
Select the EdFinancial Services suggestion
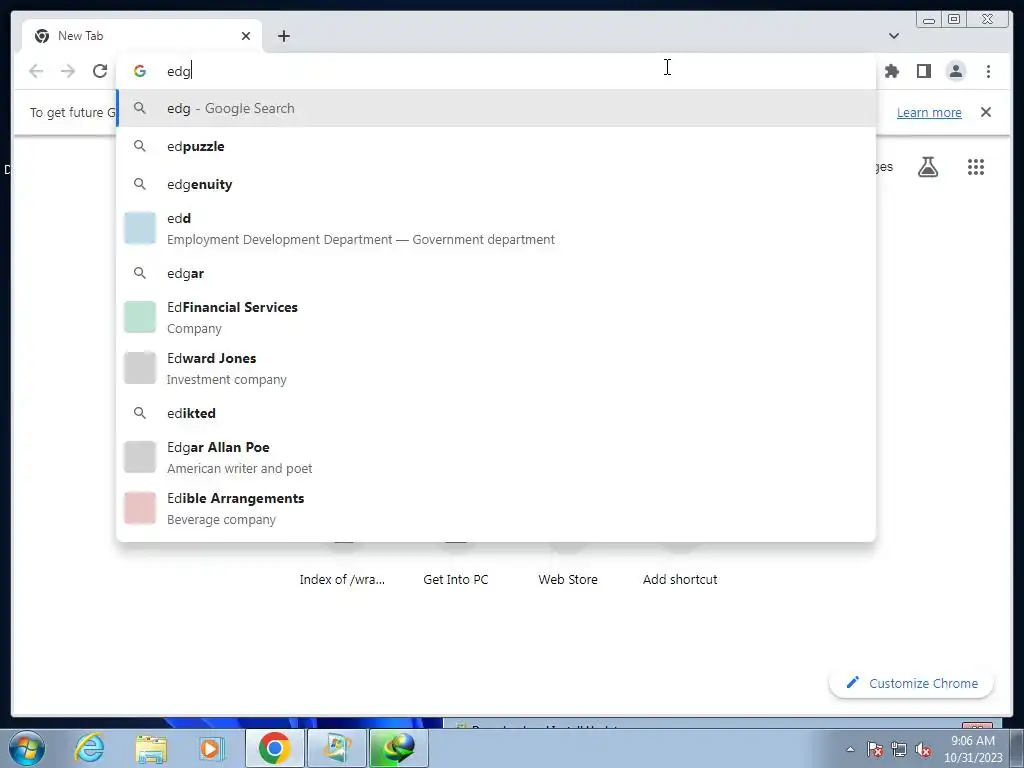point(496,317)
